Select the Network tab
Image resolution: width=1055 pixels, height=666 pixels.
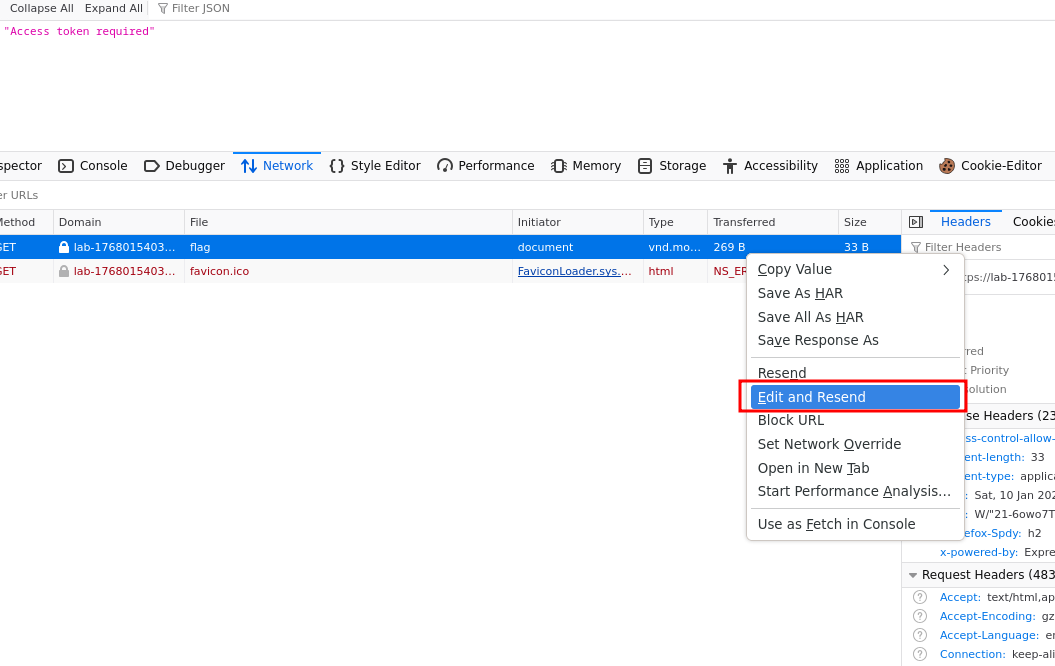[277, 165]
